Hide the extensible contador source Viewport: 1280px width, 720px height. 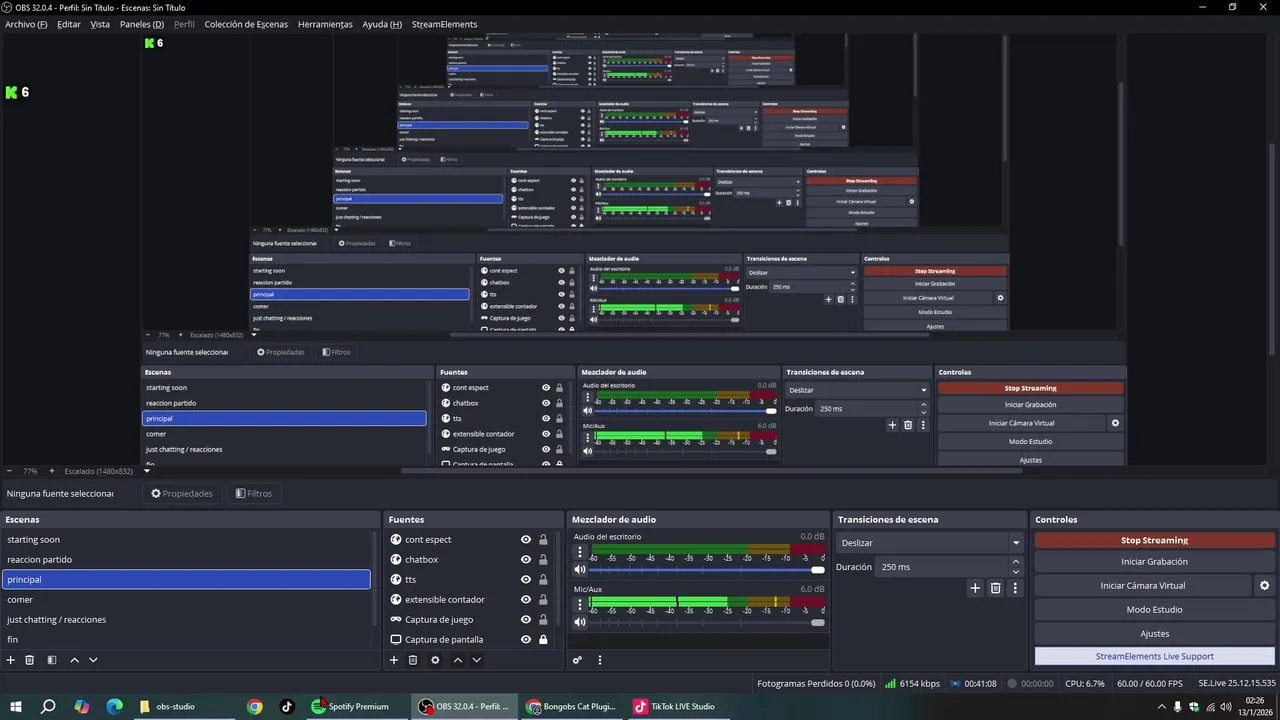click(x=526, y=600)
